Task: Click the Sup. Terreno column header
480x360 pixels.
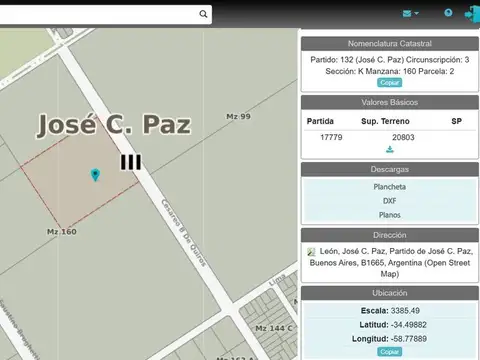Action: pos(385,121)
